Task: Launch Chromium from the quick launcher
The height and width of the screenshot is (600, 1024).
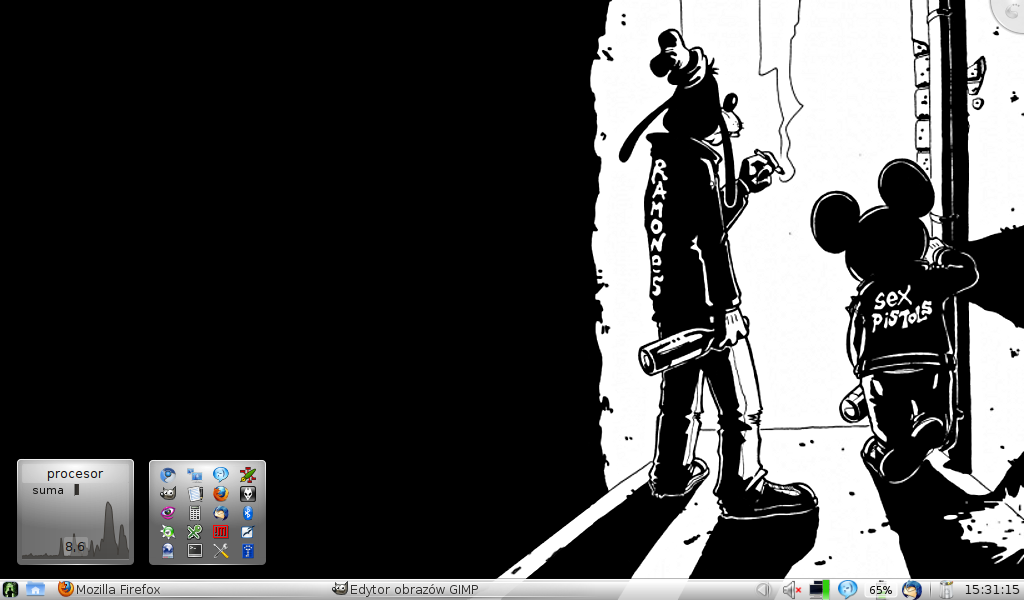Action: (x=168, y=475)
